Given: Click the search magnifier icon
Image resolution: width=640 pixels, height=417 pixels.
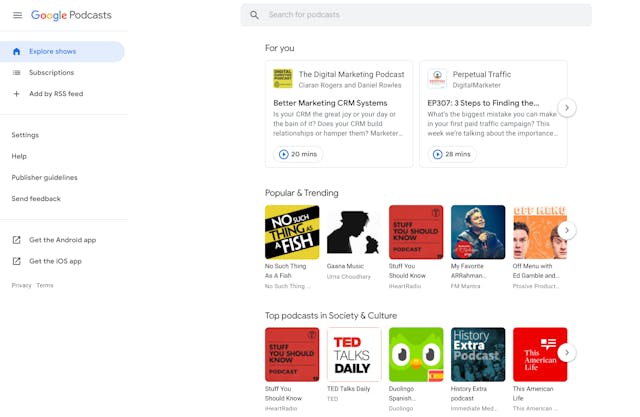Looking at the screenshot, I should (255, 15).
